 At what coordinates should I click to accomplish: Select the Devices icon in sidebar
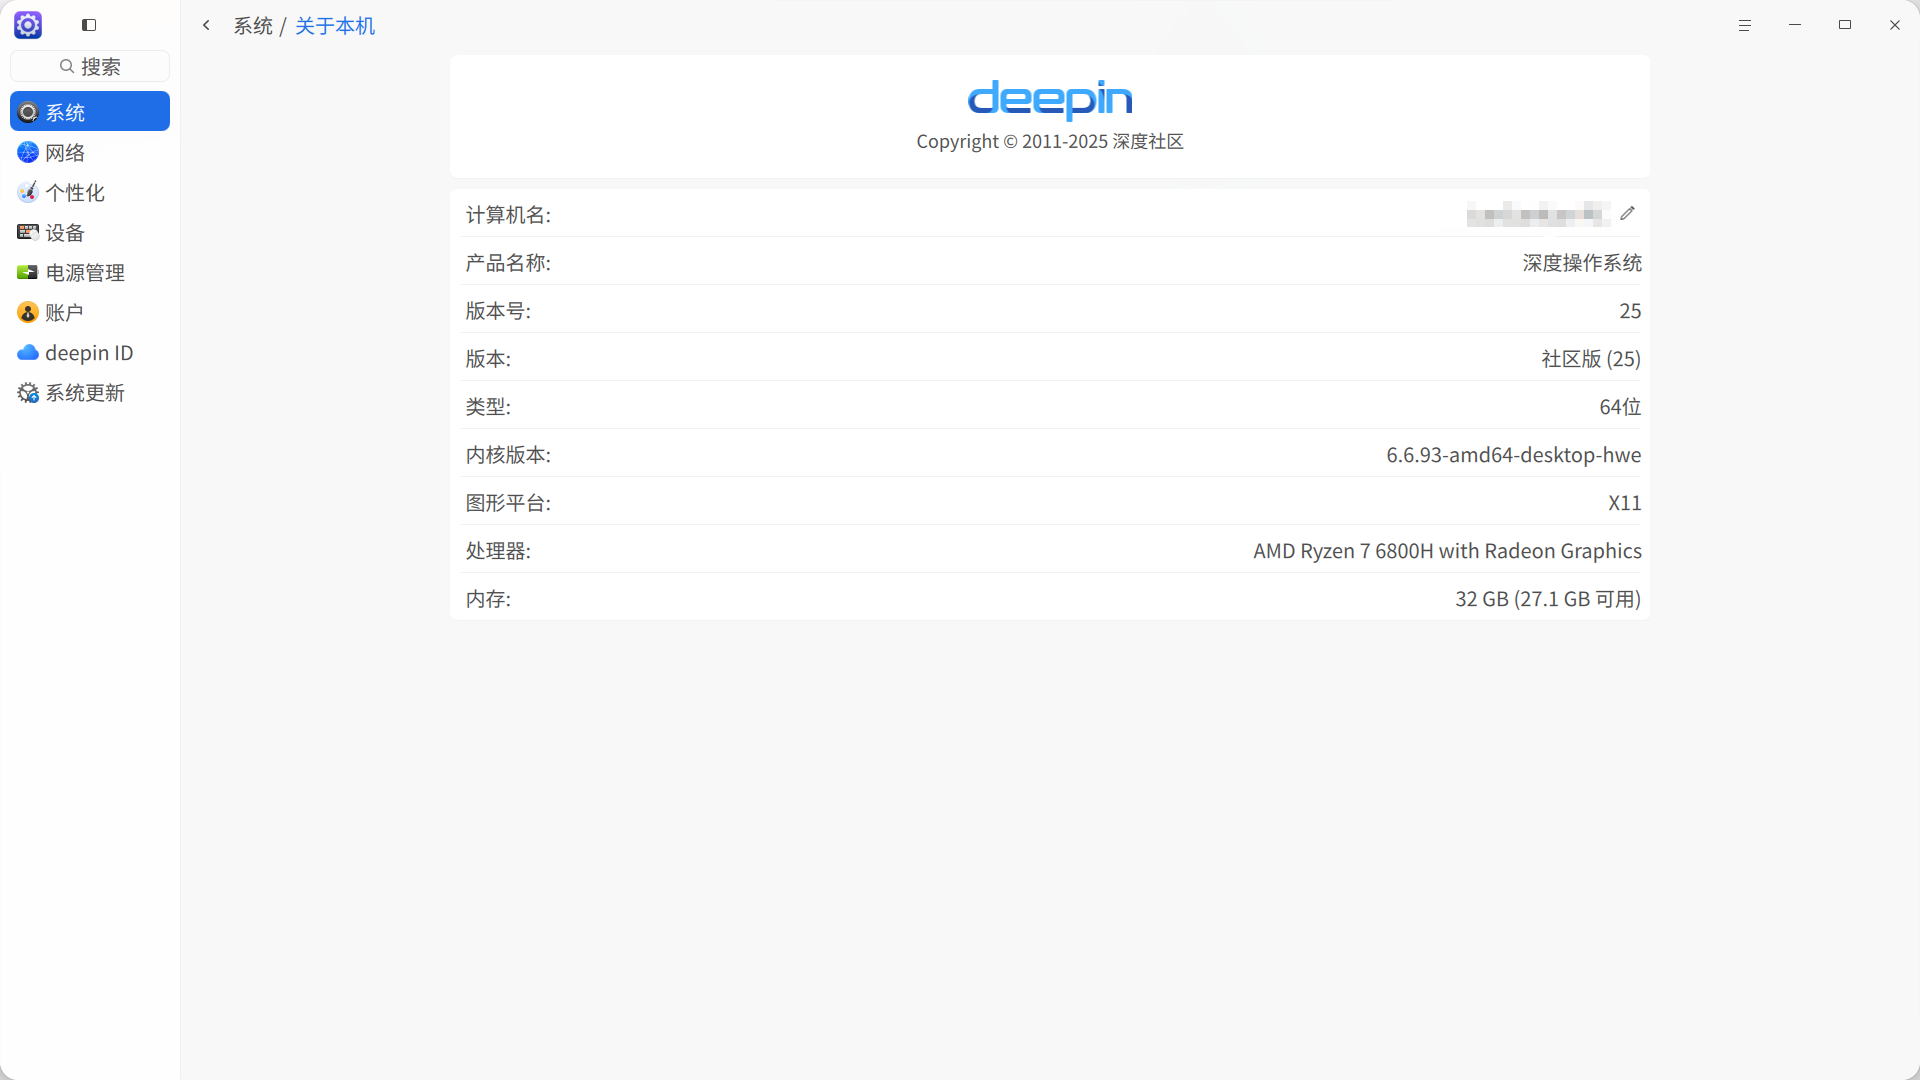(28, 232)
